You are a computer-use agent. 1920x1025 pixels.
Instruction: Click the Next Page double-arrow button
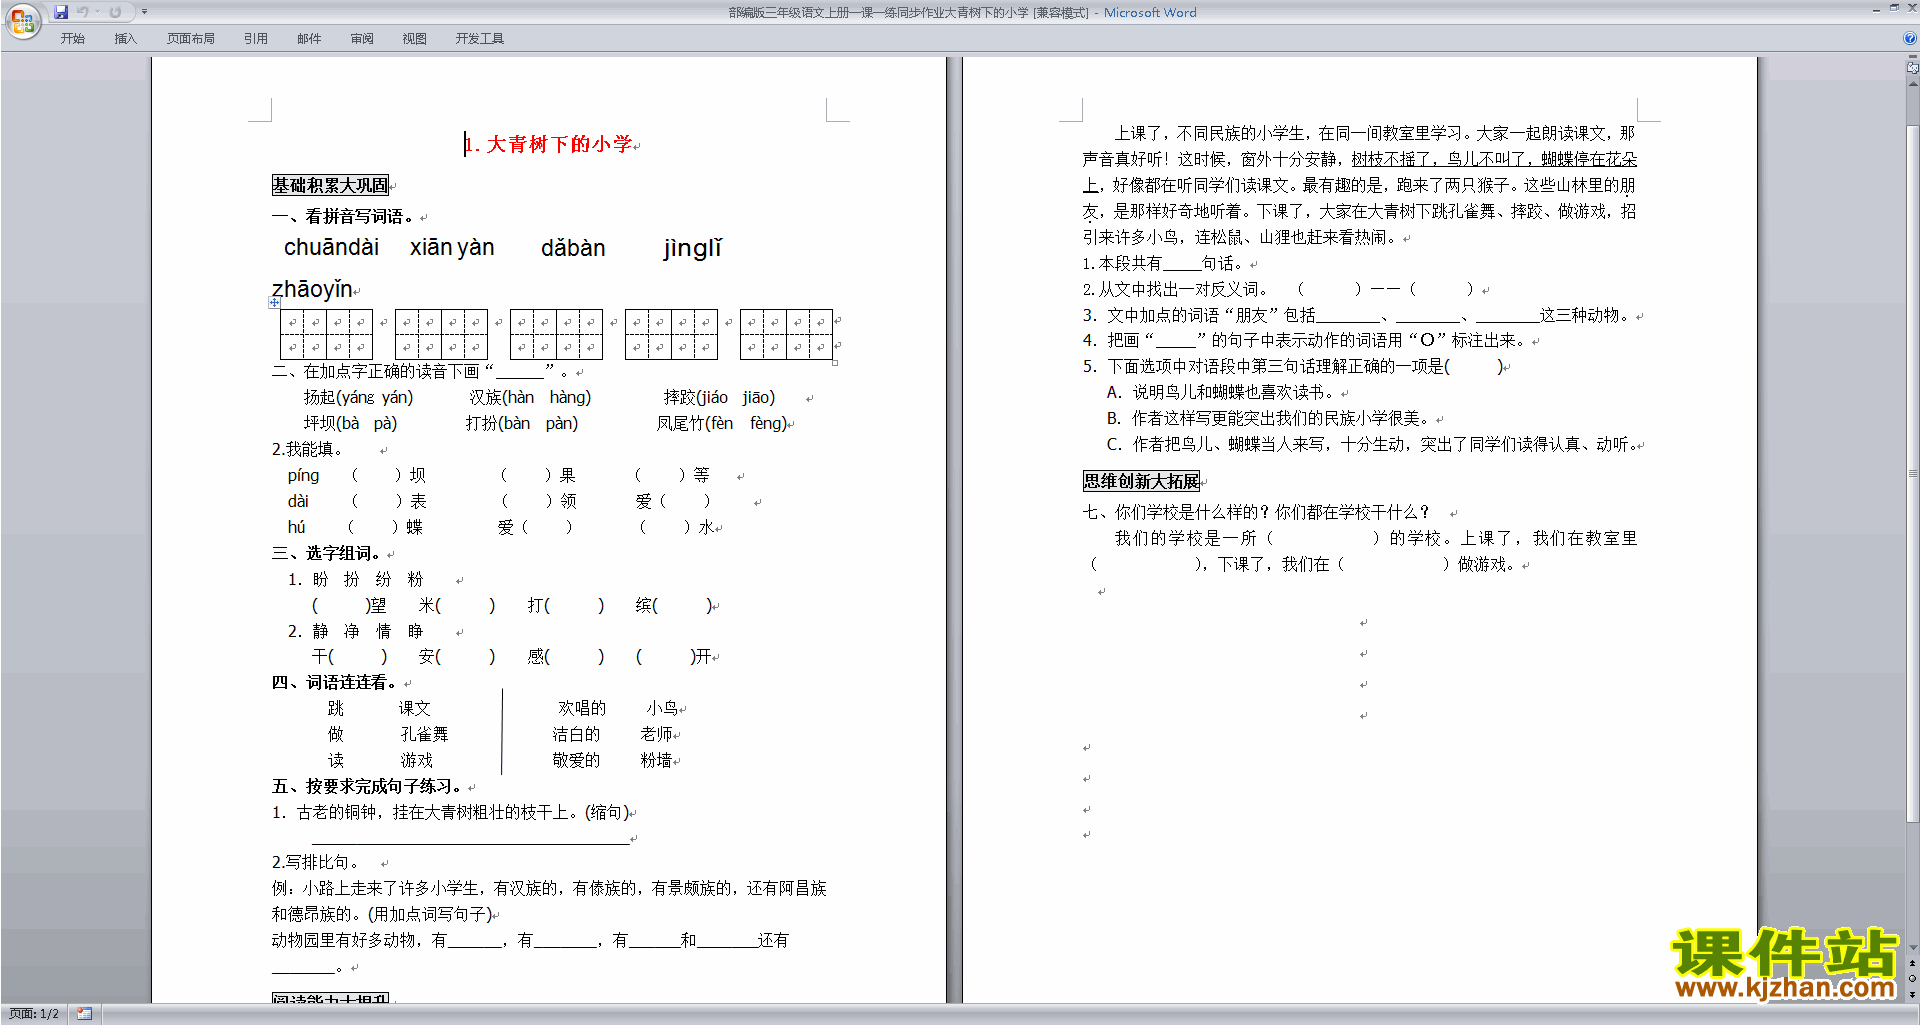pyautogui.click(x=1912, y=994)
